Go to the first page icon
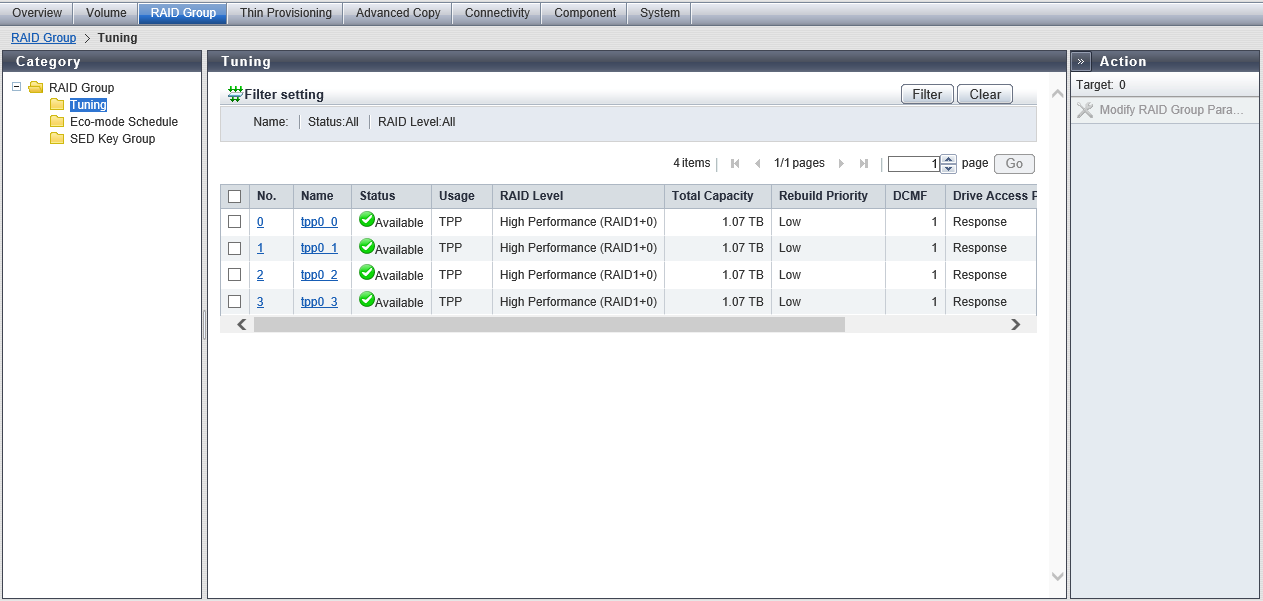Image resolution: width=1263 pixels, height=601 pixels. 735,164
